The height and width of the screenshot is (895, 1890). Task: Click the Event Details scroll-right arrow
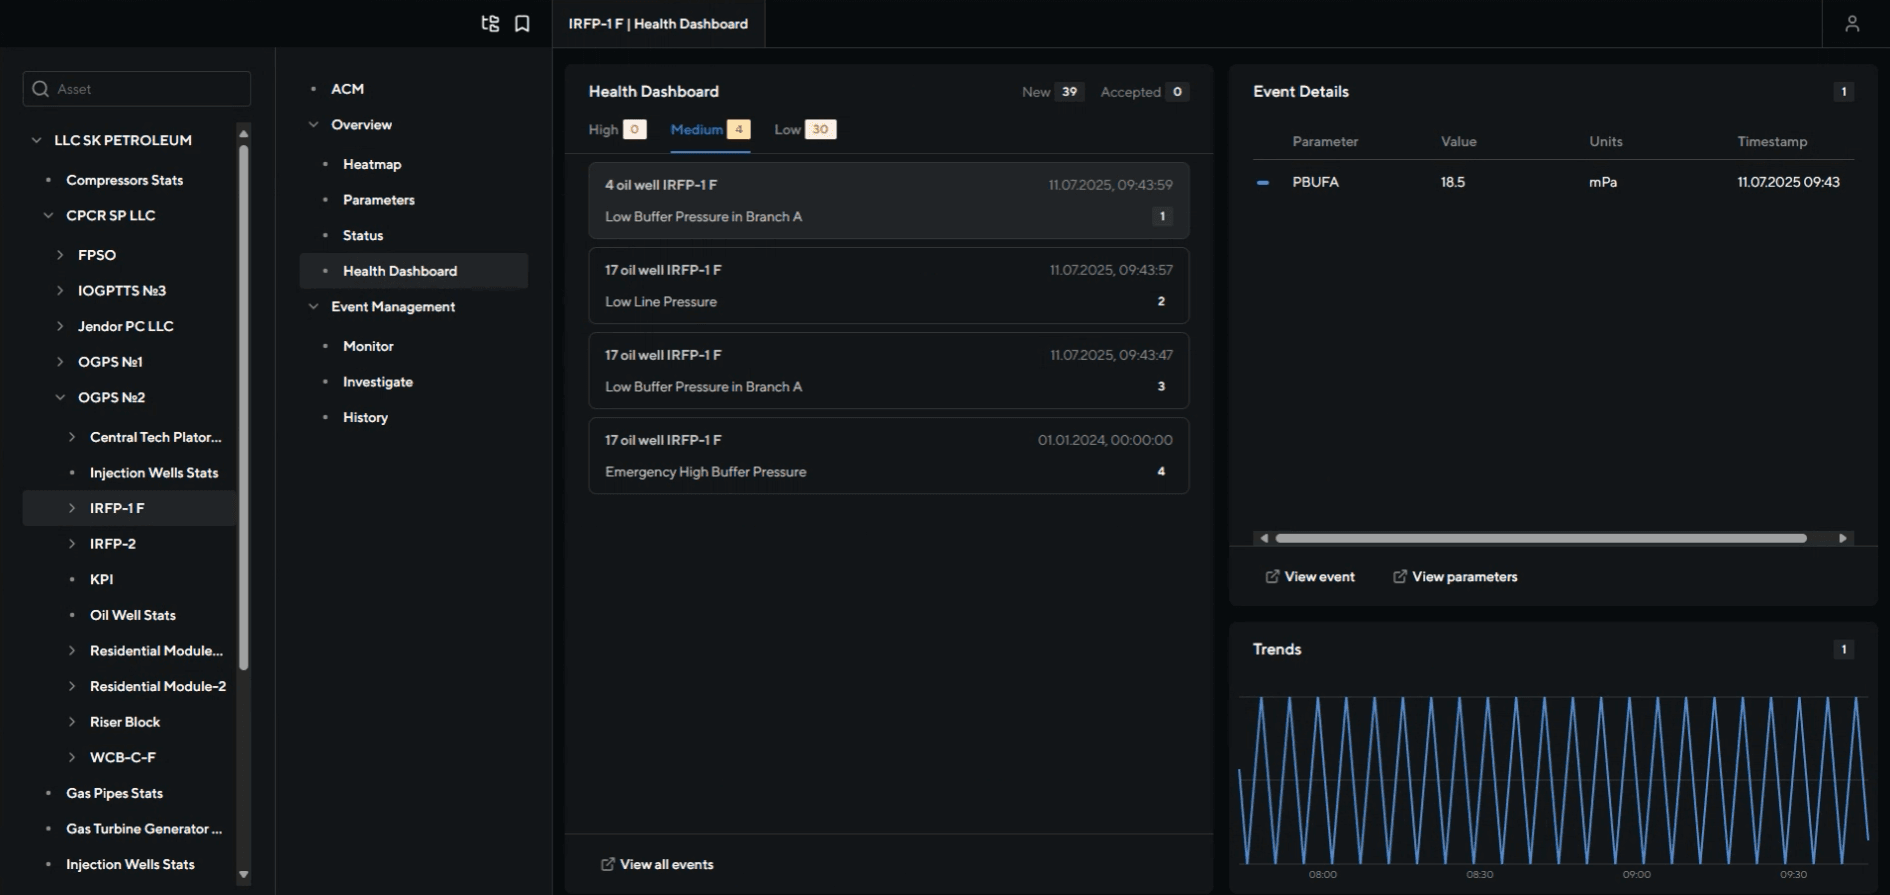(x=1842, y=538)
